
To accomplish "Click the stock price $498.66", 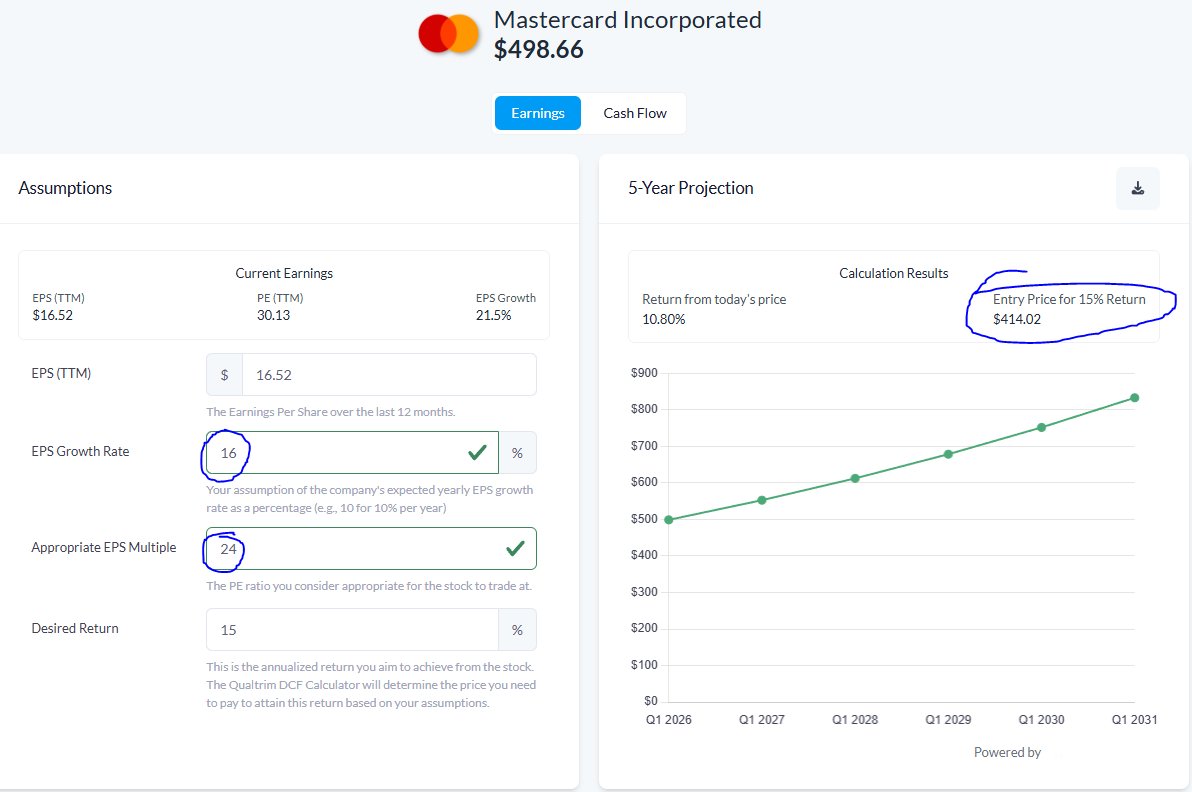I will [x=539, y=49].
